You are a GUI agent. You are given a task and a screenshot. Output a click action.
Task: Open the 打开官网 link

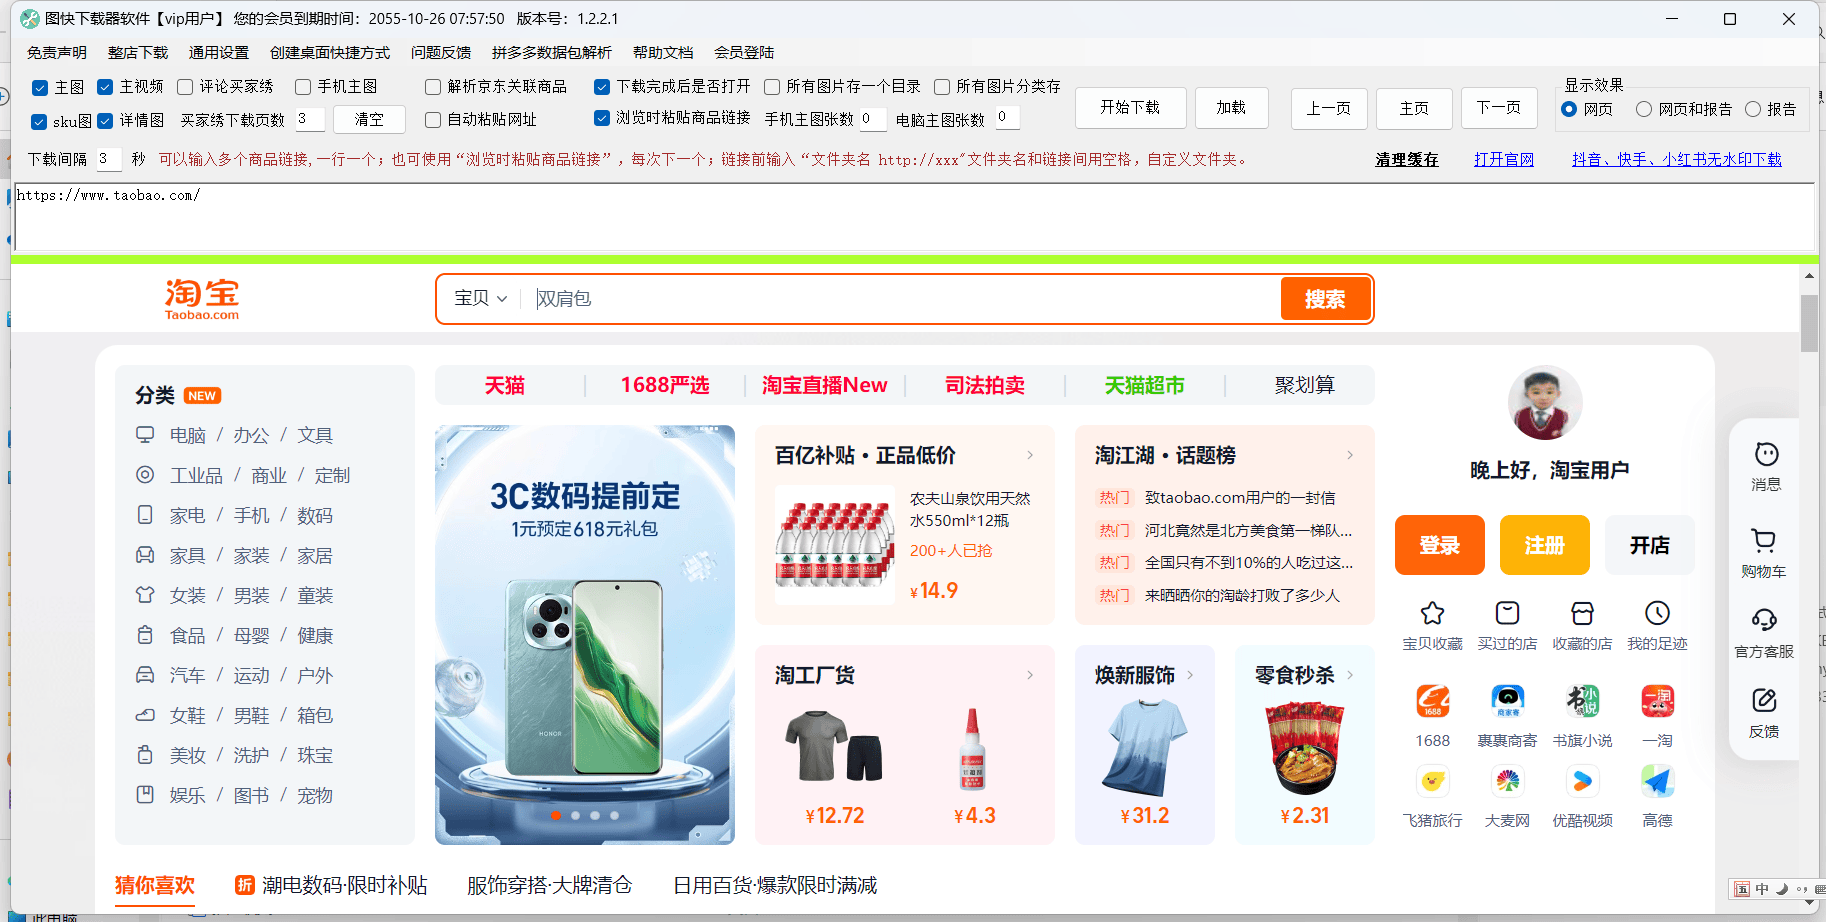click(x=1503, y=158)
